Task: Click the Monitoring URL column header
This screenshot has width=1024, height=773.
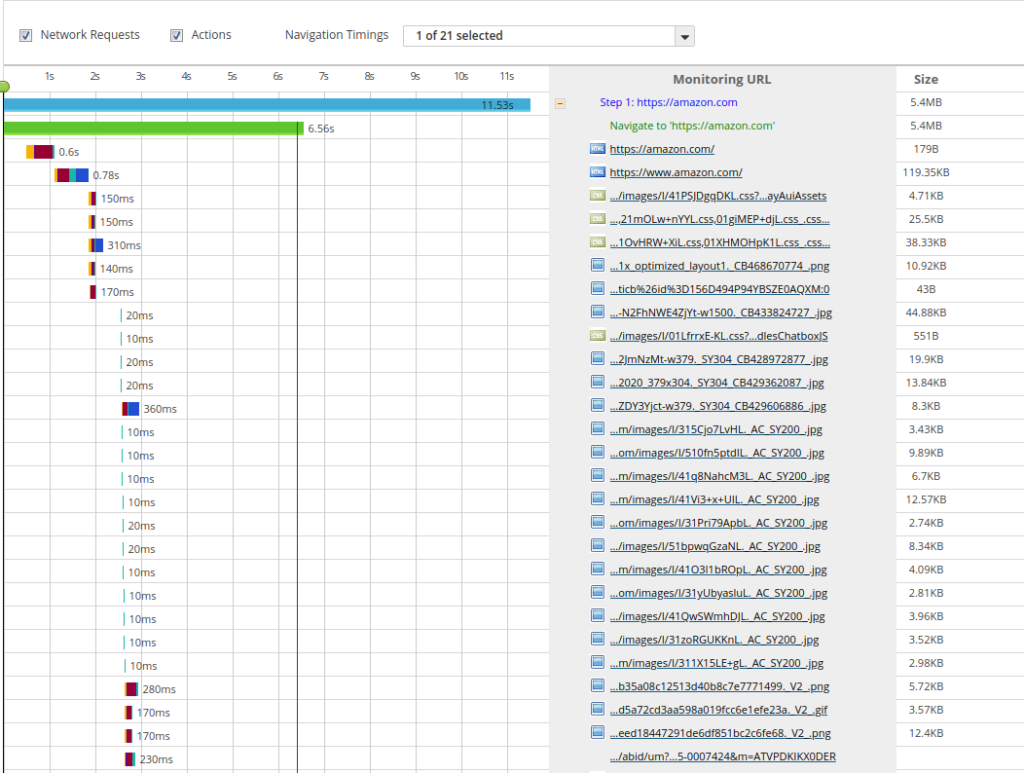Action: (x=721, y=79)
